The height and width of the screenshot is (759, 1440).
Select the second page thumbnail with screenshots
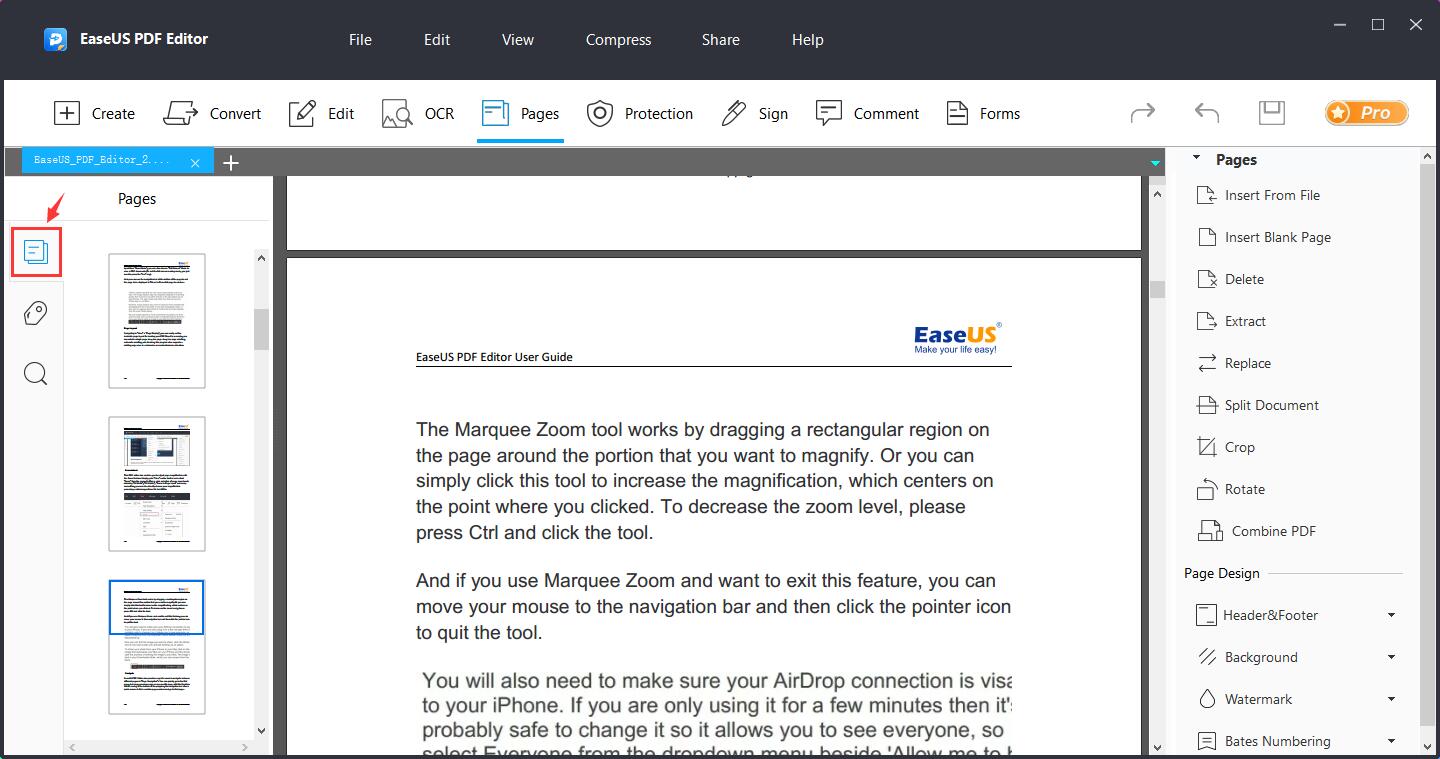coord(157,484)
